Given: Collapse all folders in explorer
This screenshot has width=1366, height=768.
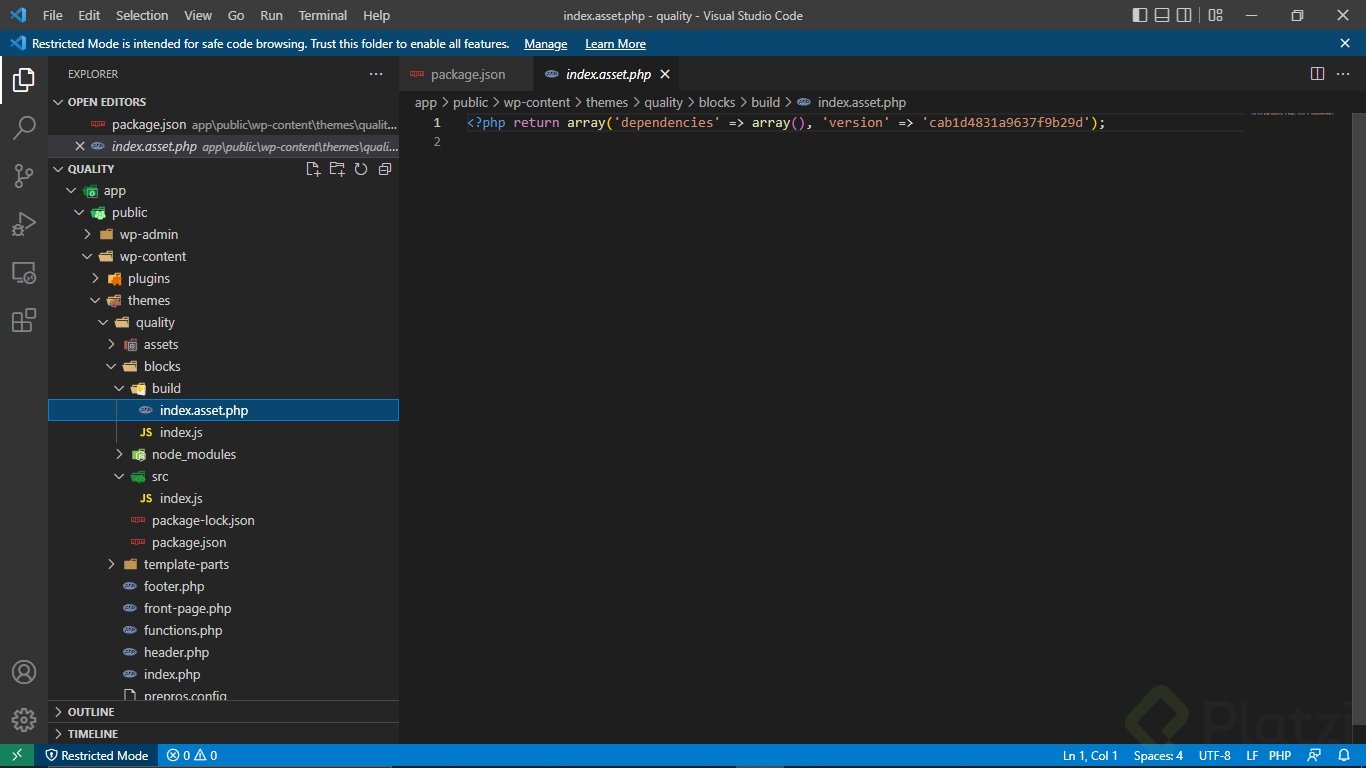Looking at the screenshot, I should [x=385, y=169].
